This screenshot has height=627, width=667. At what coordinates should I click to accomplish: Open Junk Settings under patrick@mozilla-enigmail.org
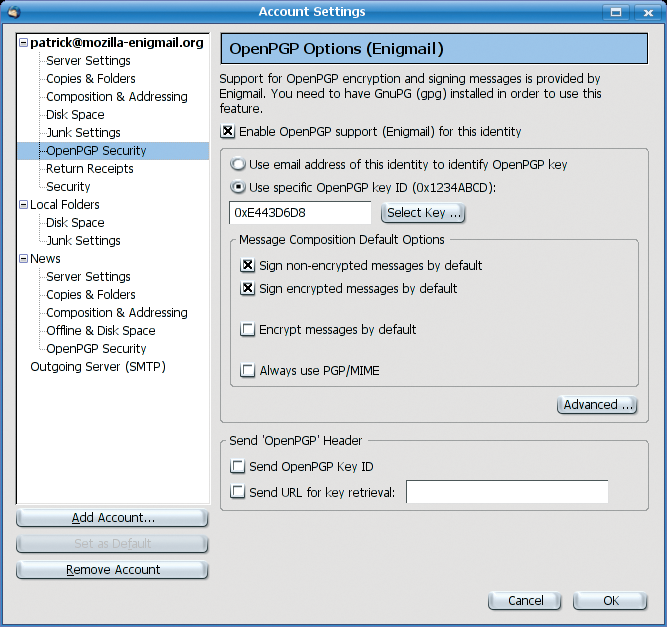coord(83,133)
